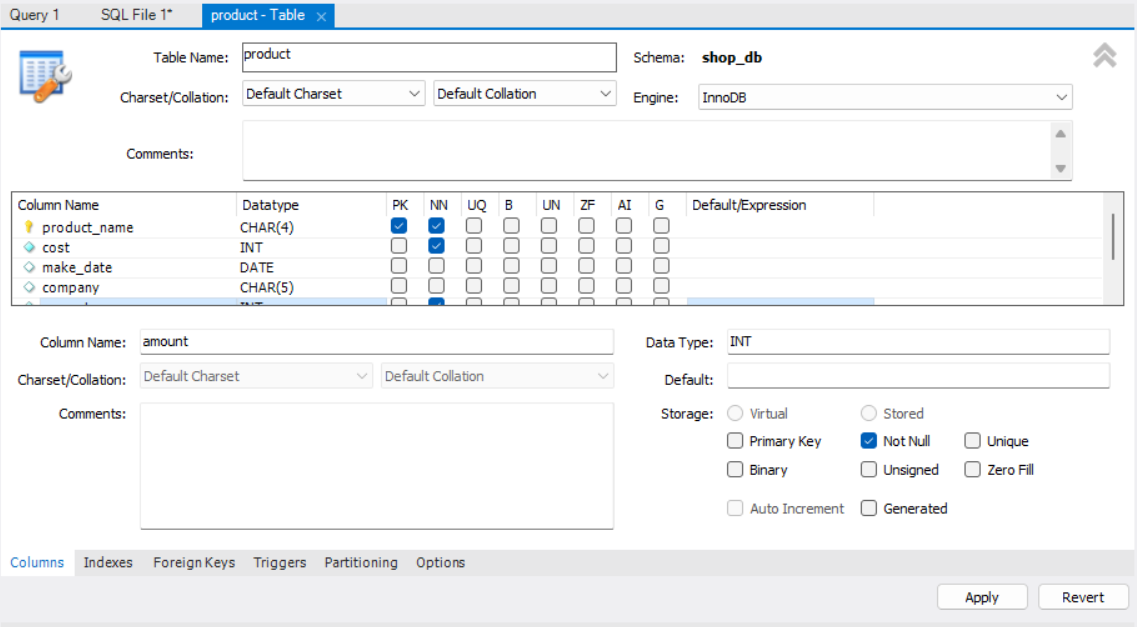This screenshot has width=1137, height=627.
Task: Switch to the Query 1 tab
Action: 34,14
